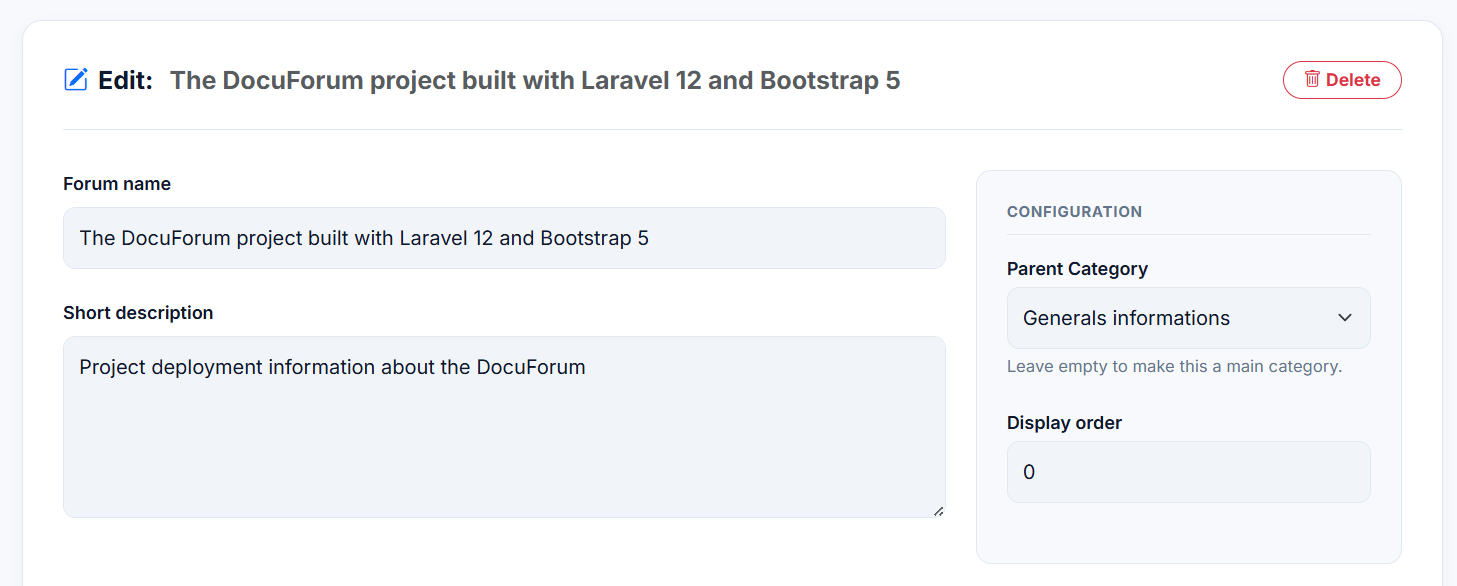Click the Parent Category label
This screenshot has height=586, width=1457.
pyautogui.click(x=1077, y=269)
